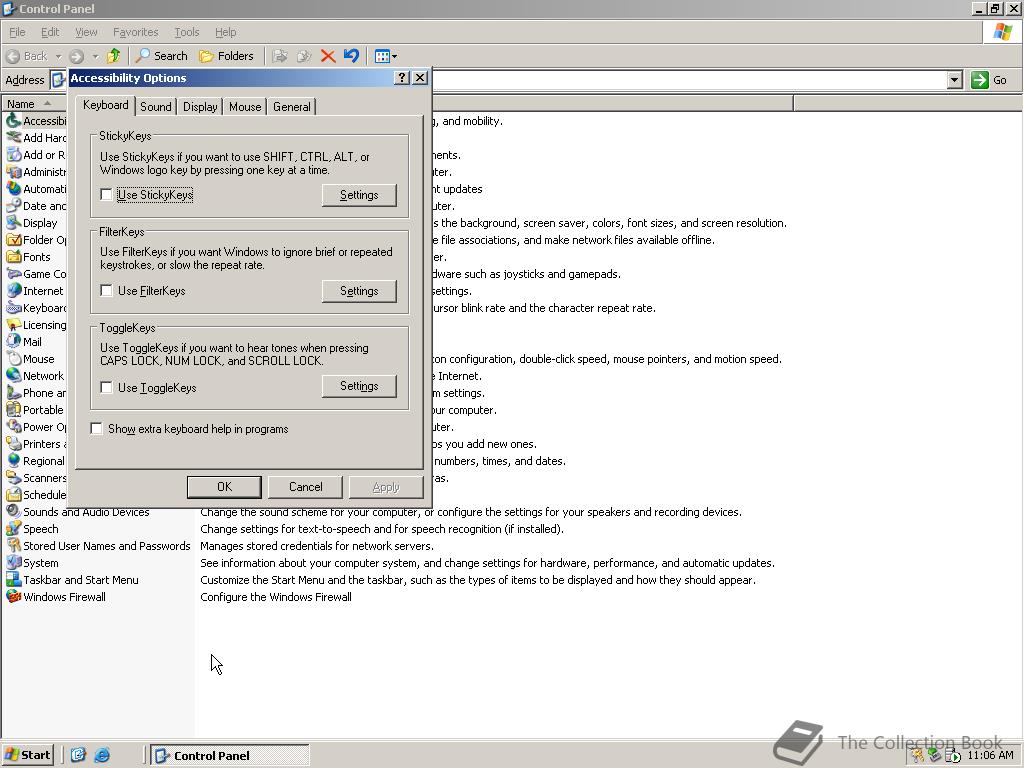
Task: Select the Mail item icon
Action: click(14, 341)
